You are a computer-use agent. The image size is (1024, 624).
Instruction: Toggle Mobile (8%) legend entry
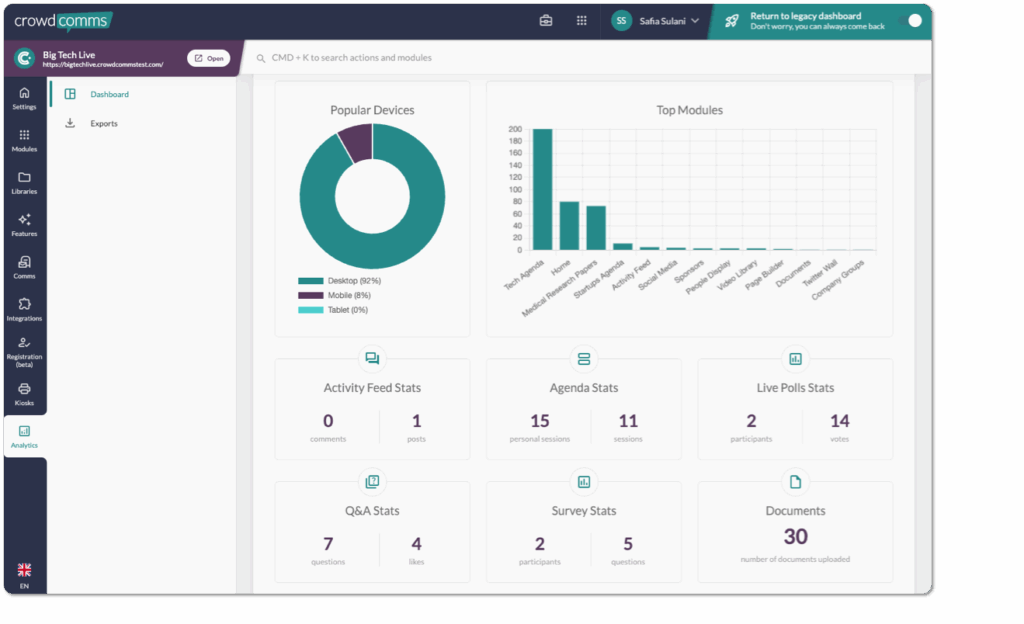[x=334, y=295]
